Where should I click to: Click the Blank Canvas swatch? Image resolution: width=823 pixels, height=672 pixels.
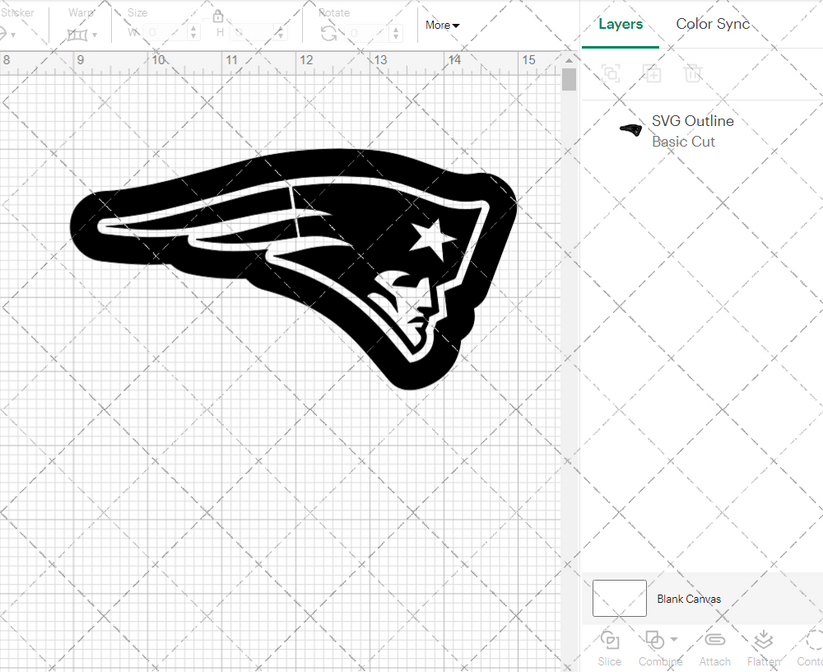pyautogui.click(x=618, y=598)
